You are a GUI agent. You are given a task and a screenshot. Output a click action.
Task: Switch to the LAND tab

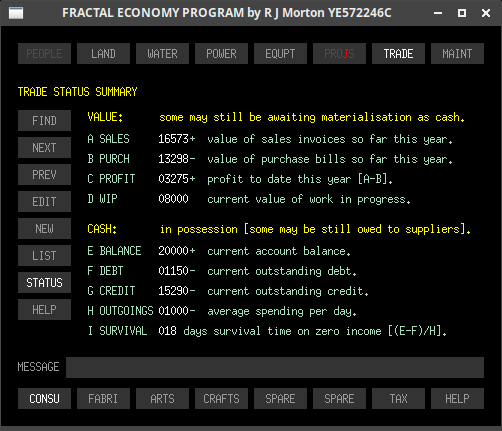click(103, 54)
